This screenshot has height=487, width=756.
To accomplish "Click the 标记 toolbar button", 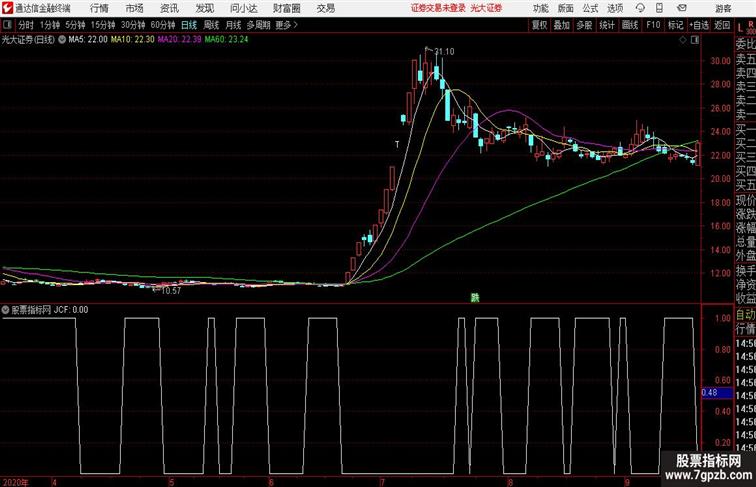I will 675,25.
